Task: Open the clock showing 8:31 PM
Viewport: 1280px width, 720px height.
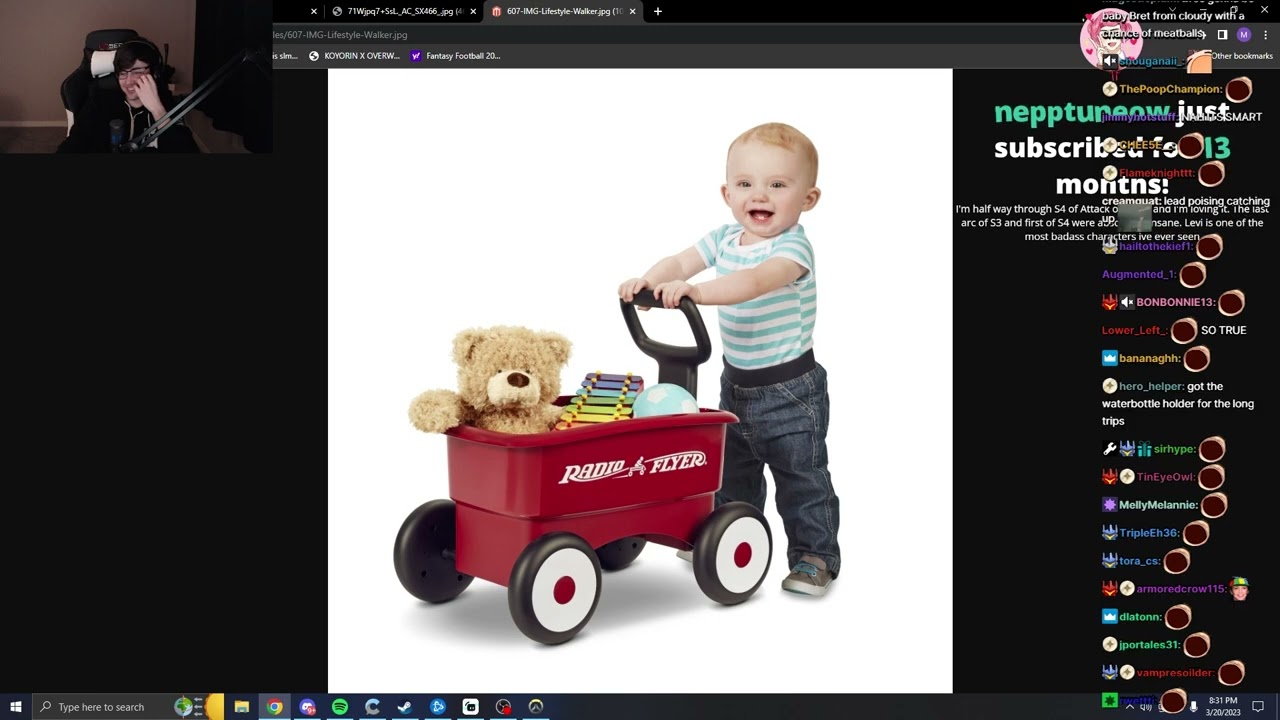Action: 1223,707
